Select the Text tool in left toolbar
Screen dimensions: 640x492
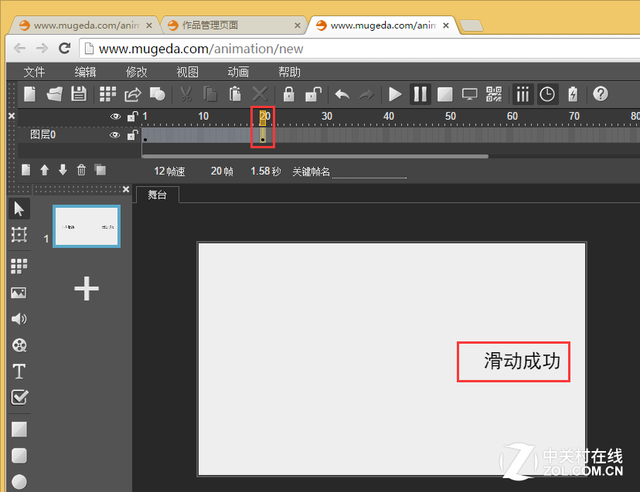click(19, 371)
